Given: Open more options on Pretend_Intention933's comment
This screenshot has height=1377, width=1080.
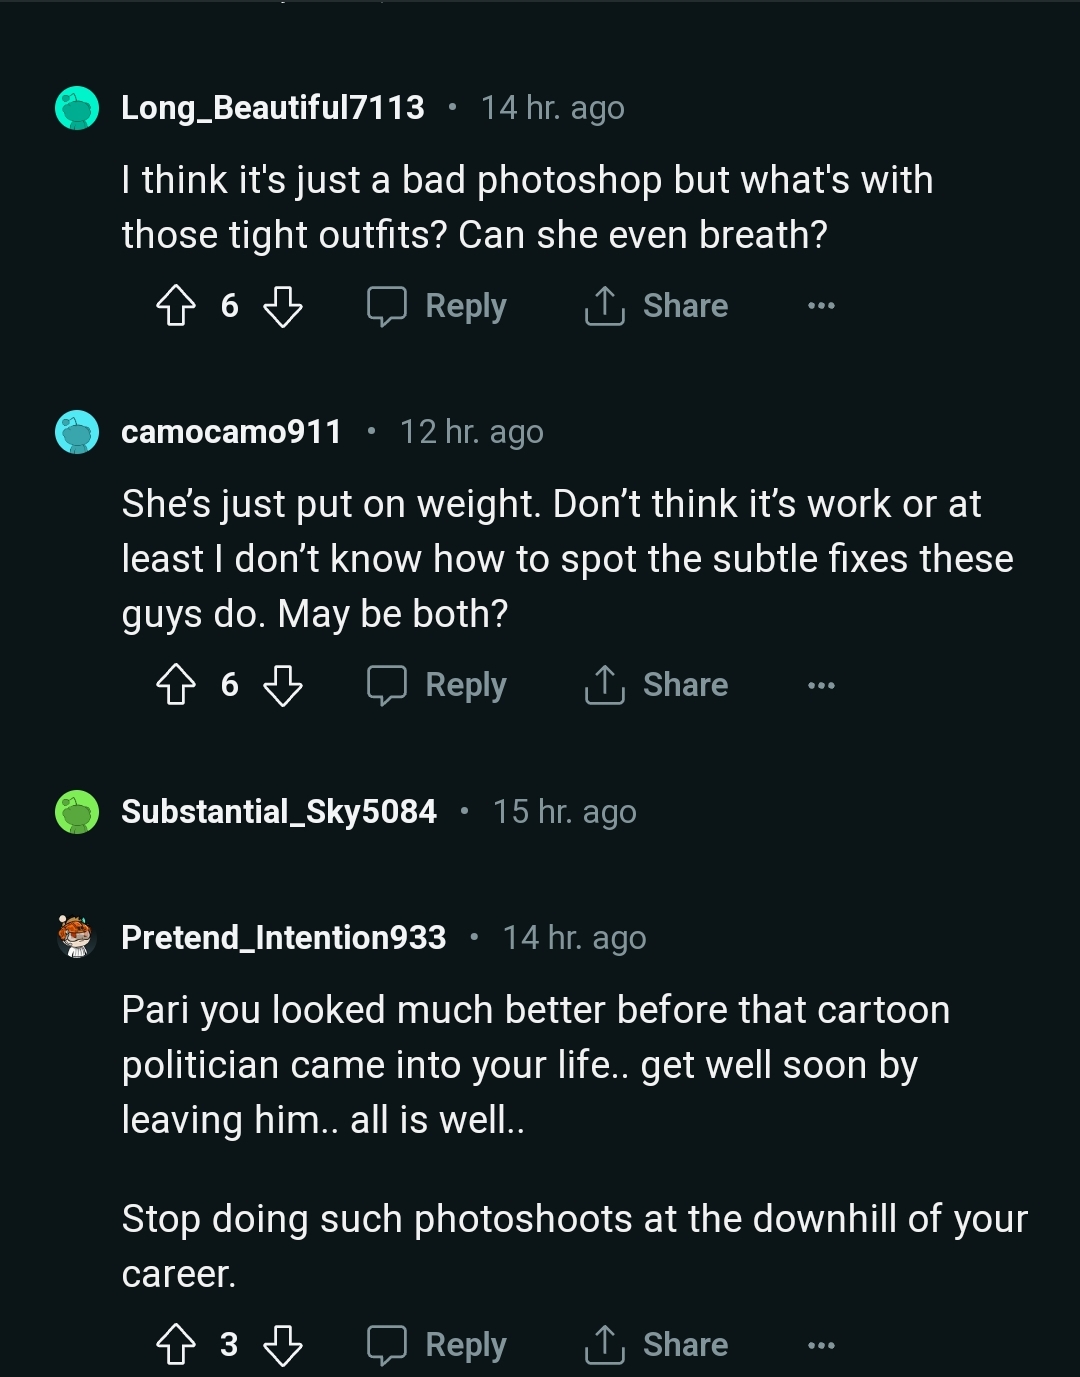Looking at the screenshot, I should (821, 1345).
